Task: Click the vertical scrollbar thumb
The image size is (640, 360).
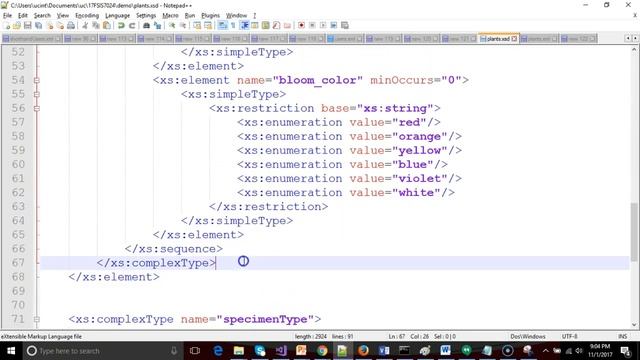Action: click(x=634, y=231)
